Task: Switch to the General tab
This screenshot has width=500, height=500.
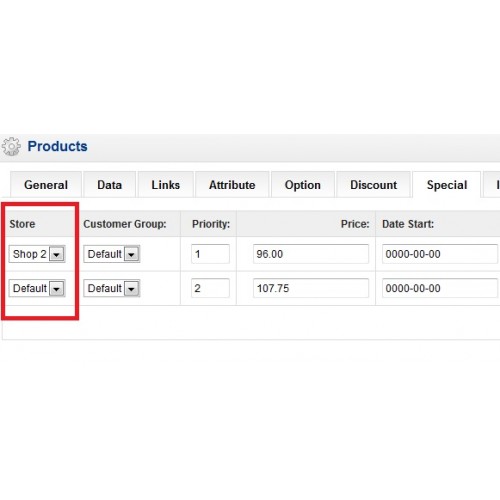Action: click(46, 185)
